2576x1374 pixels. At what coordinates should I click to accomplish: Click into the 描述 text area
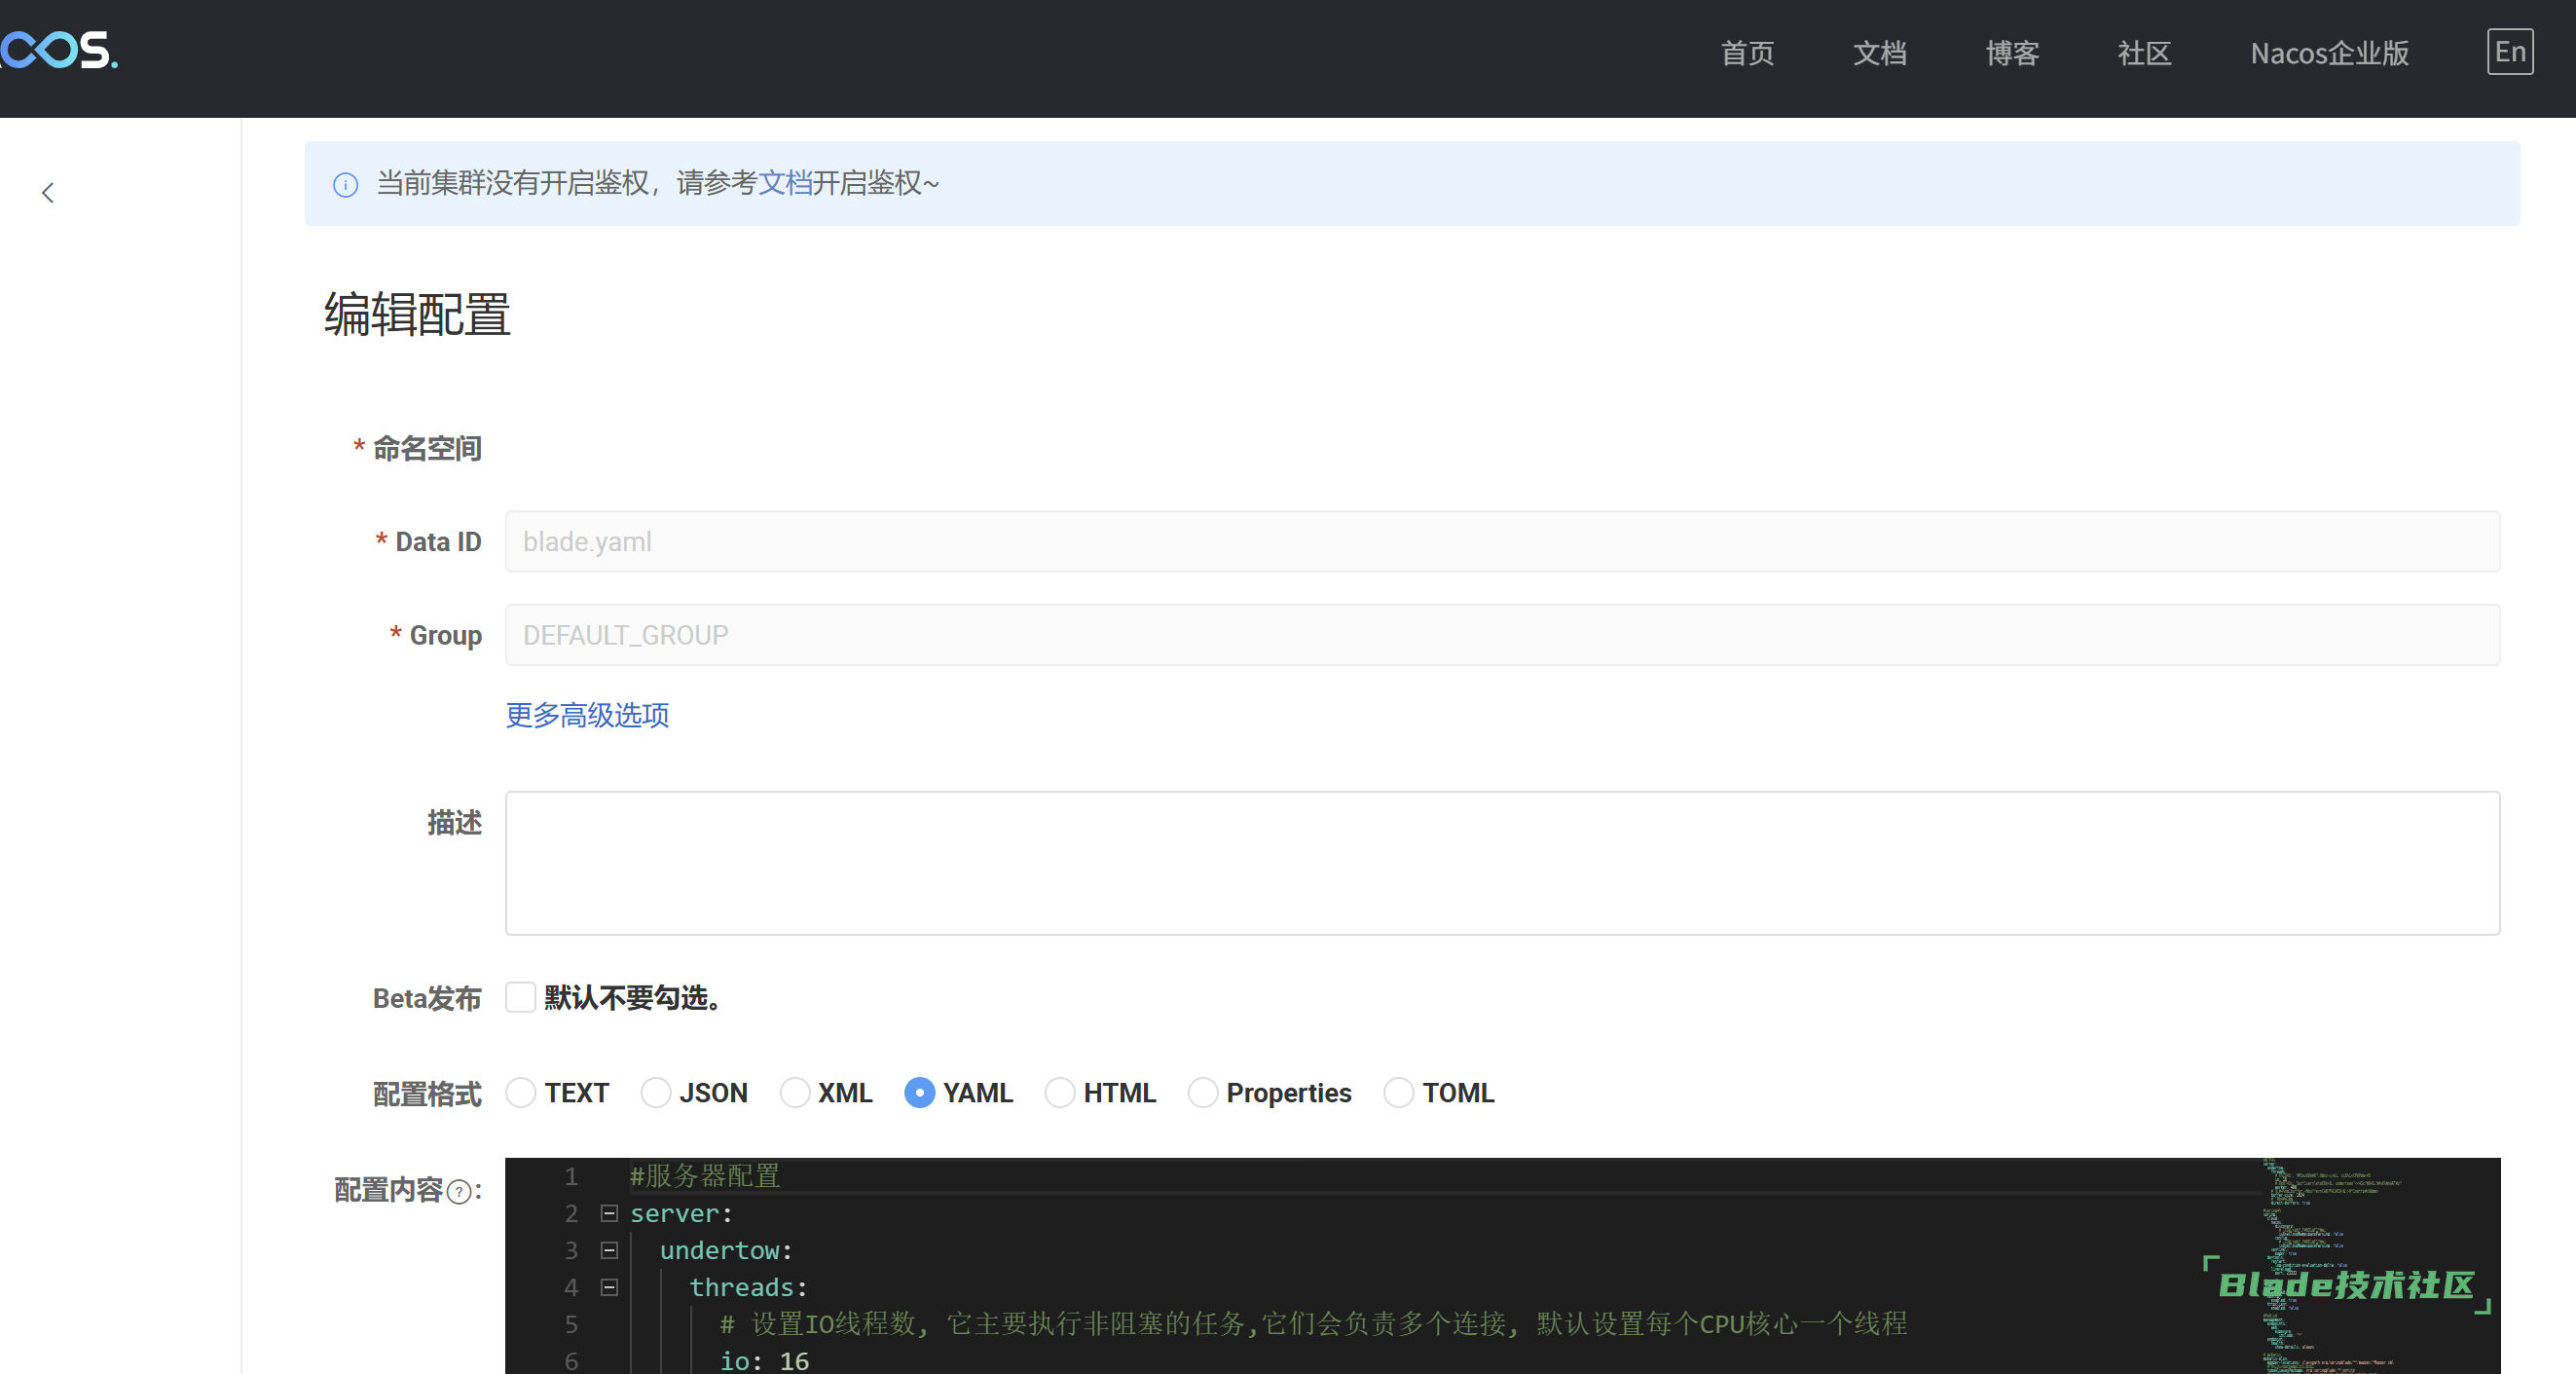[x=1501, y=863]
